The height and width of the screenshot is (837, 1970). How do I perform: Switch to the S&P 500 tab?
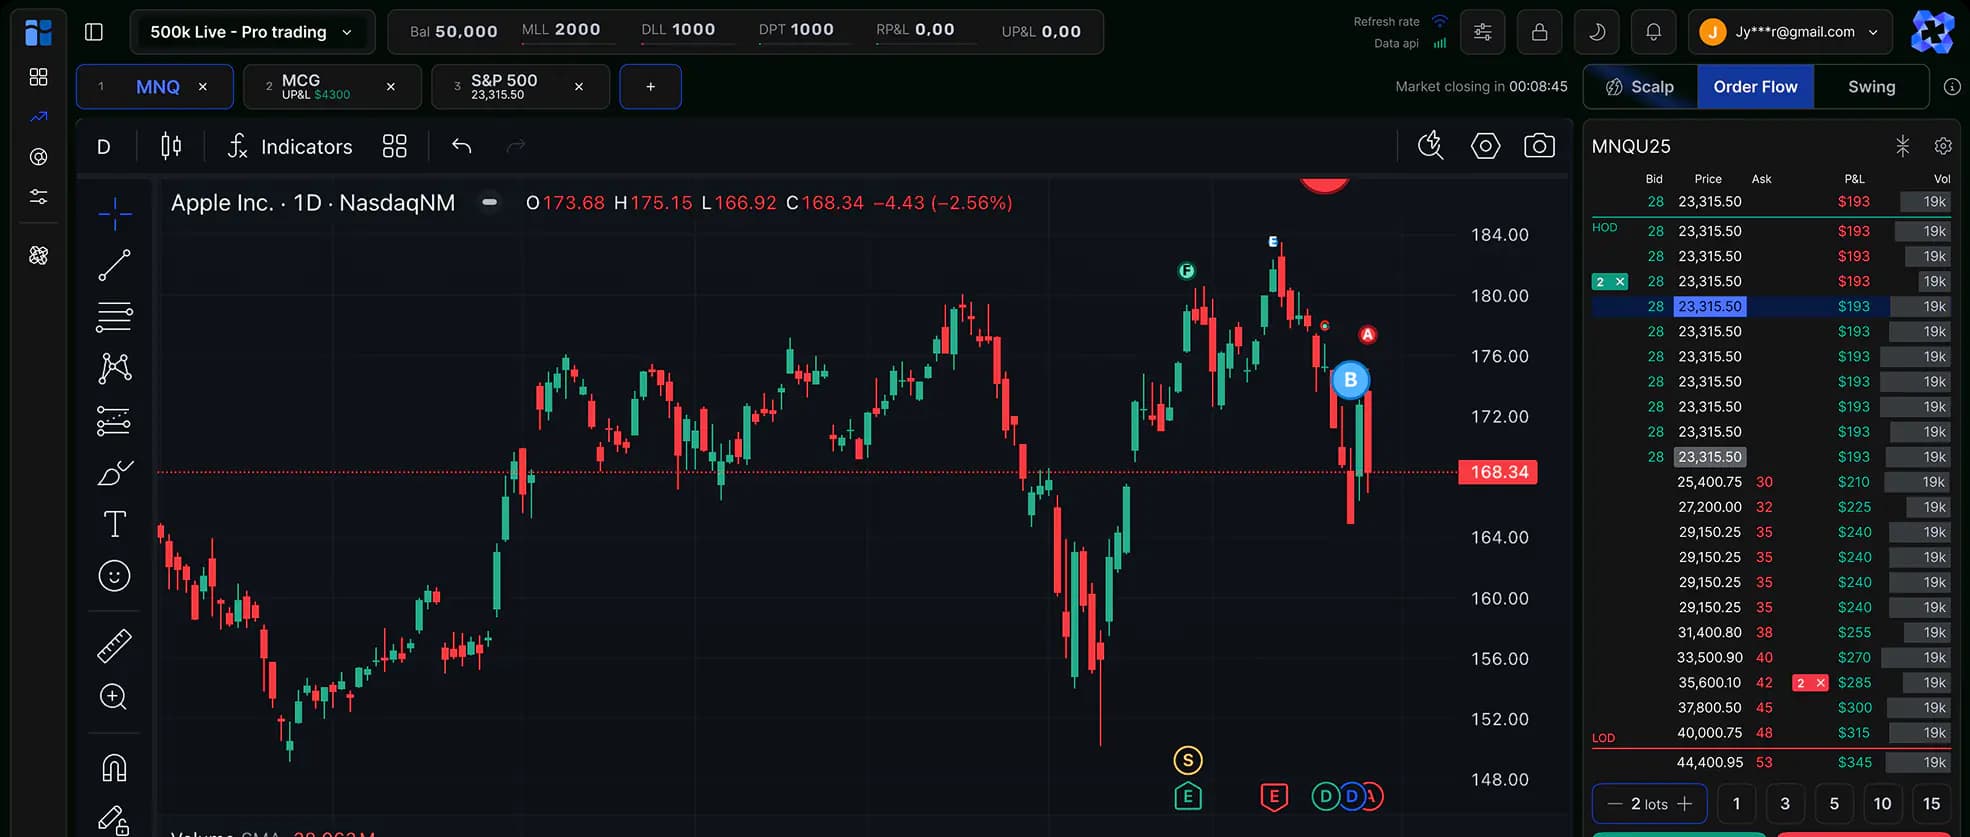[x=504, y=87]
